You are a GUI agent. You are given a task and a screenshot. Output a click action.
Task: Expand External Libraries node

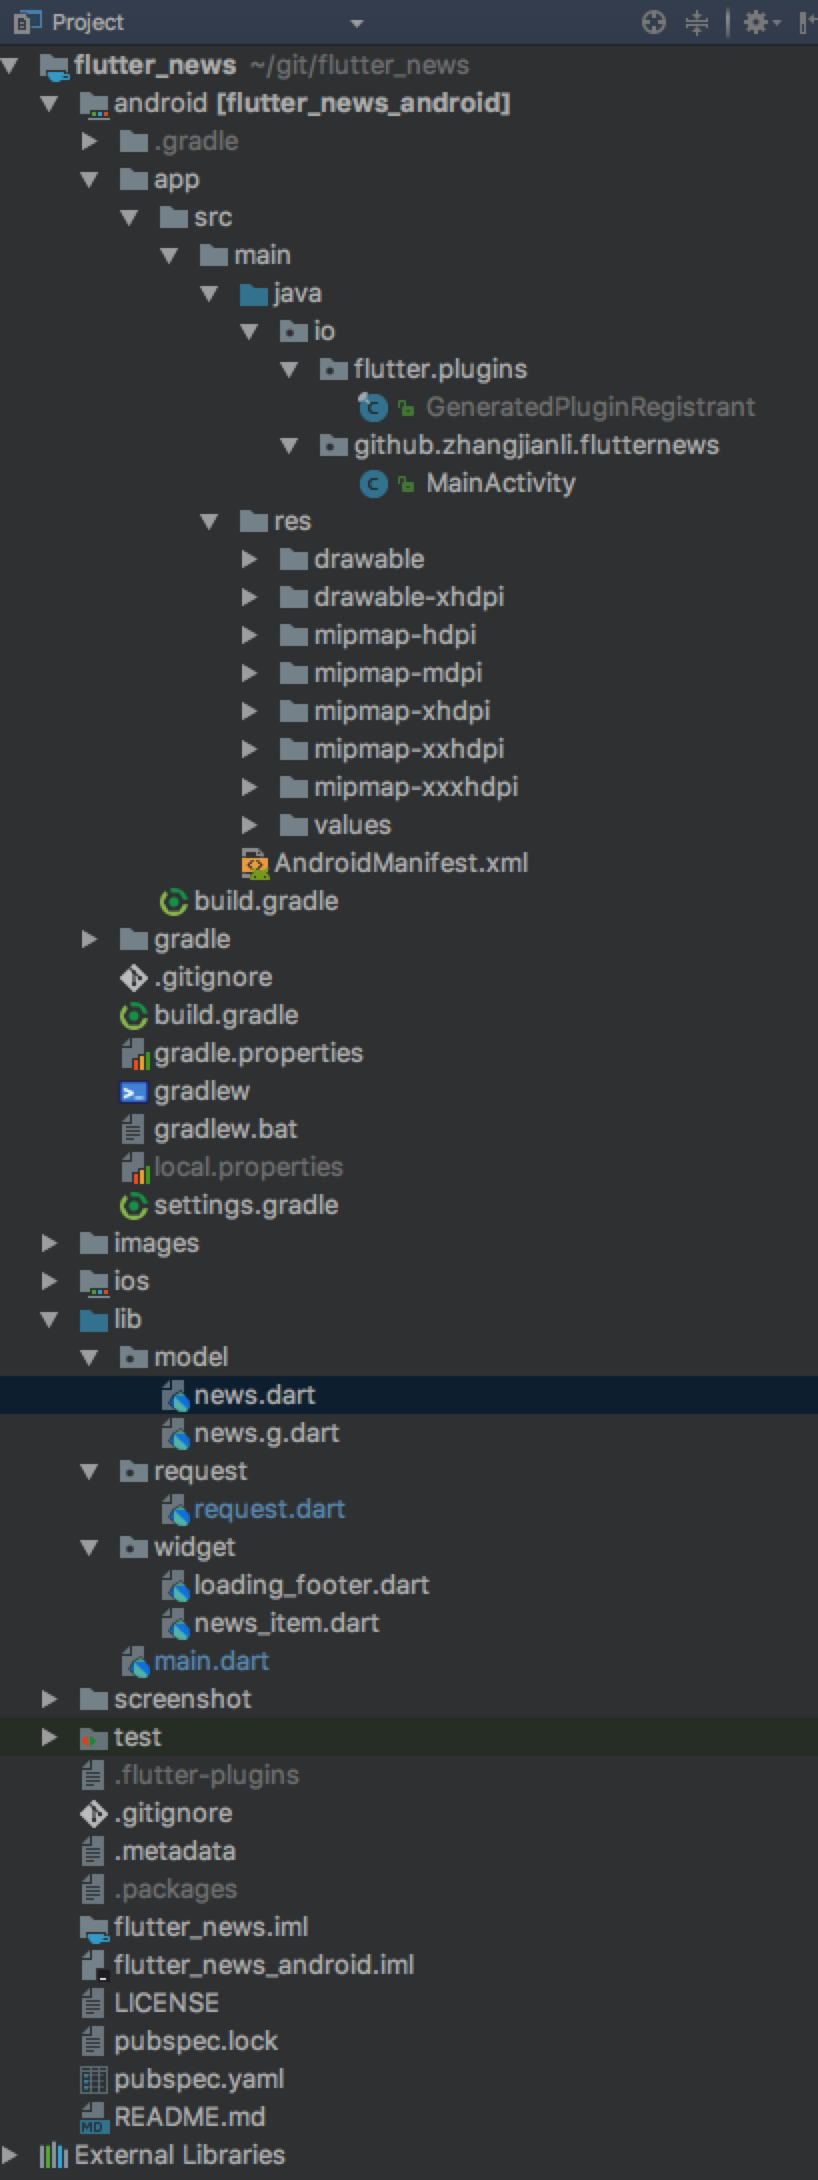(10, 2155)
